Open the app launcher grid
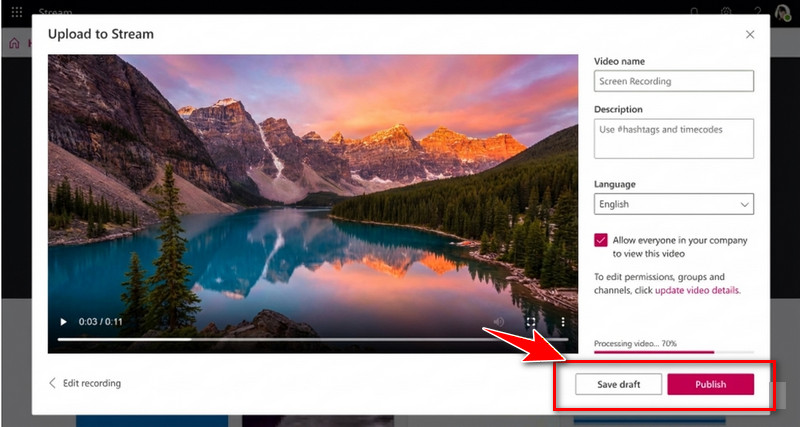This screenshot has height=427, width=800. coord(16,12)
